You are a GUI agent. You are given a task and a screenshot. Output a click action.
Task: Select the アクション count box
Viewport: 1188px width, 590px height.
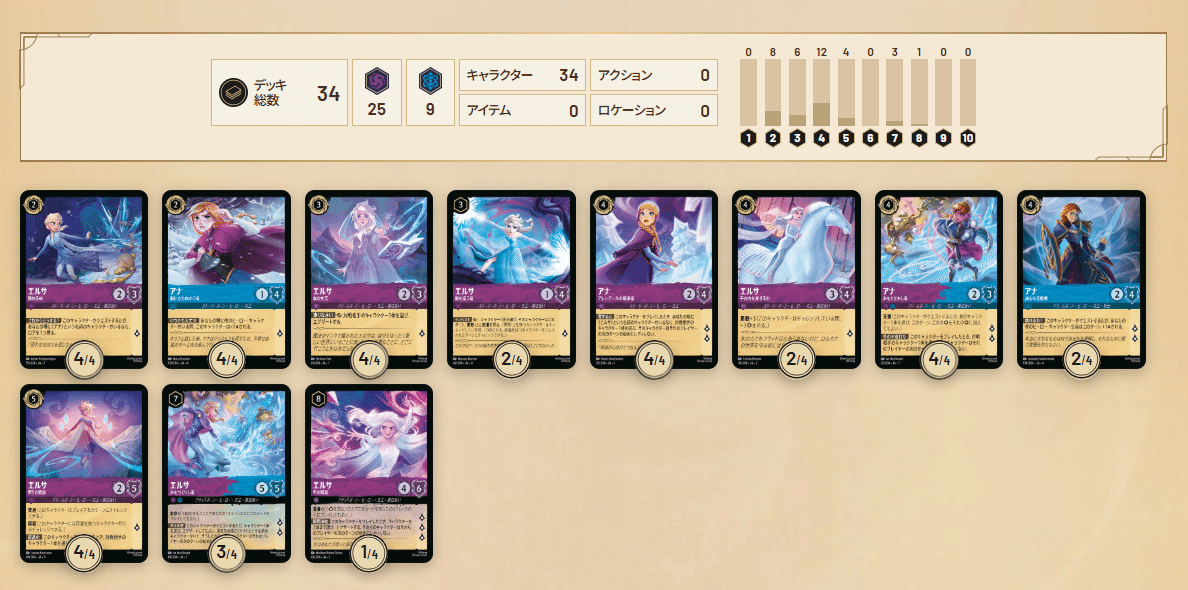click(x=654, y=75)
